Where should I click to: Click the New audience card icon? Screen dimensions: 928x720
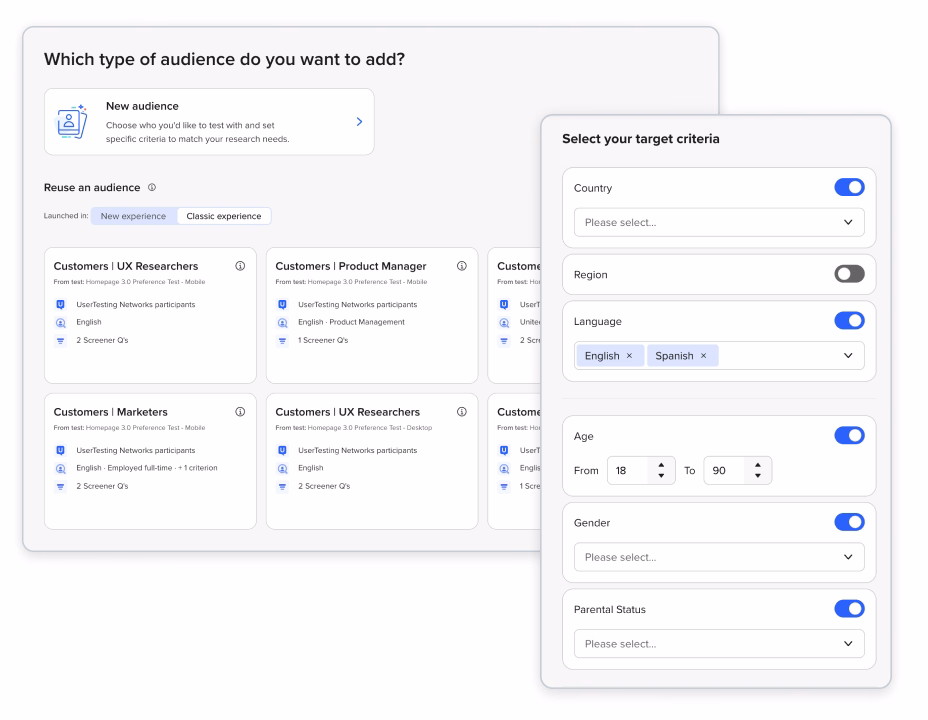click(71, 122)
